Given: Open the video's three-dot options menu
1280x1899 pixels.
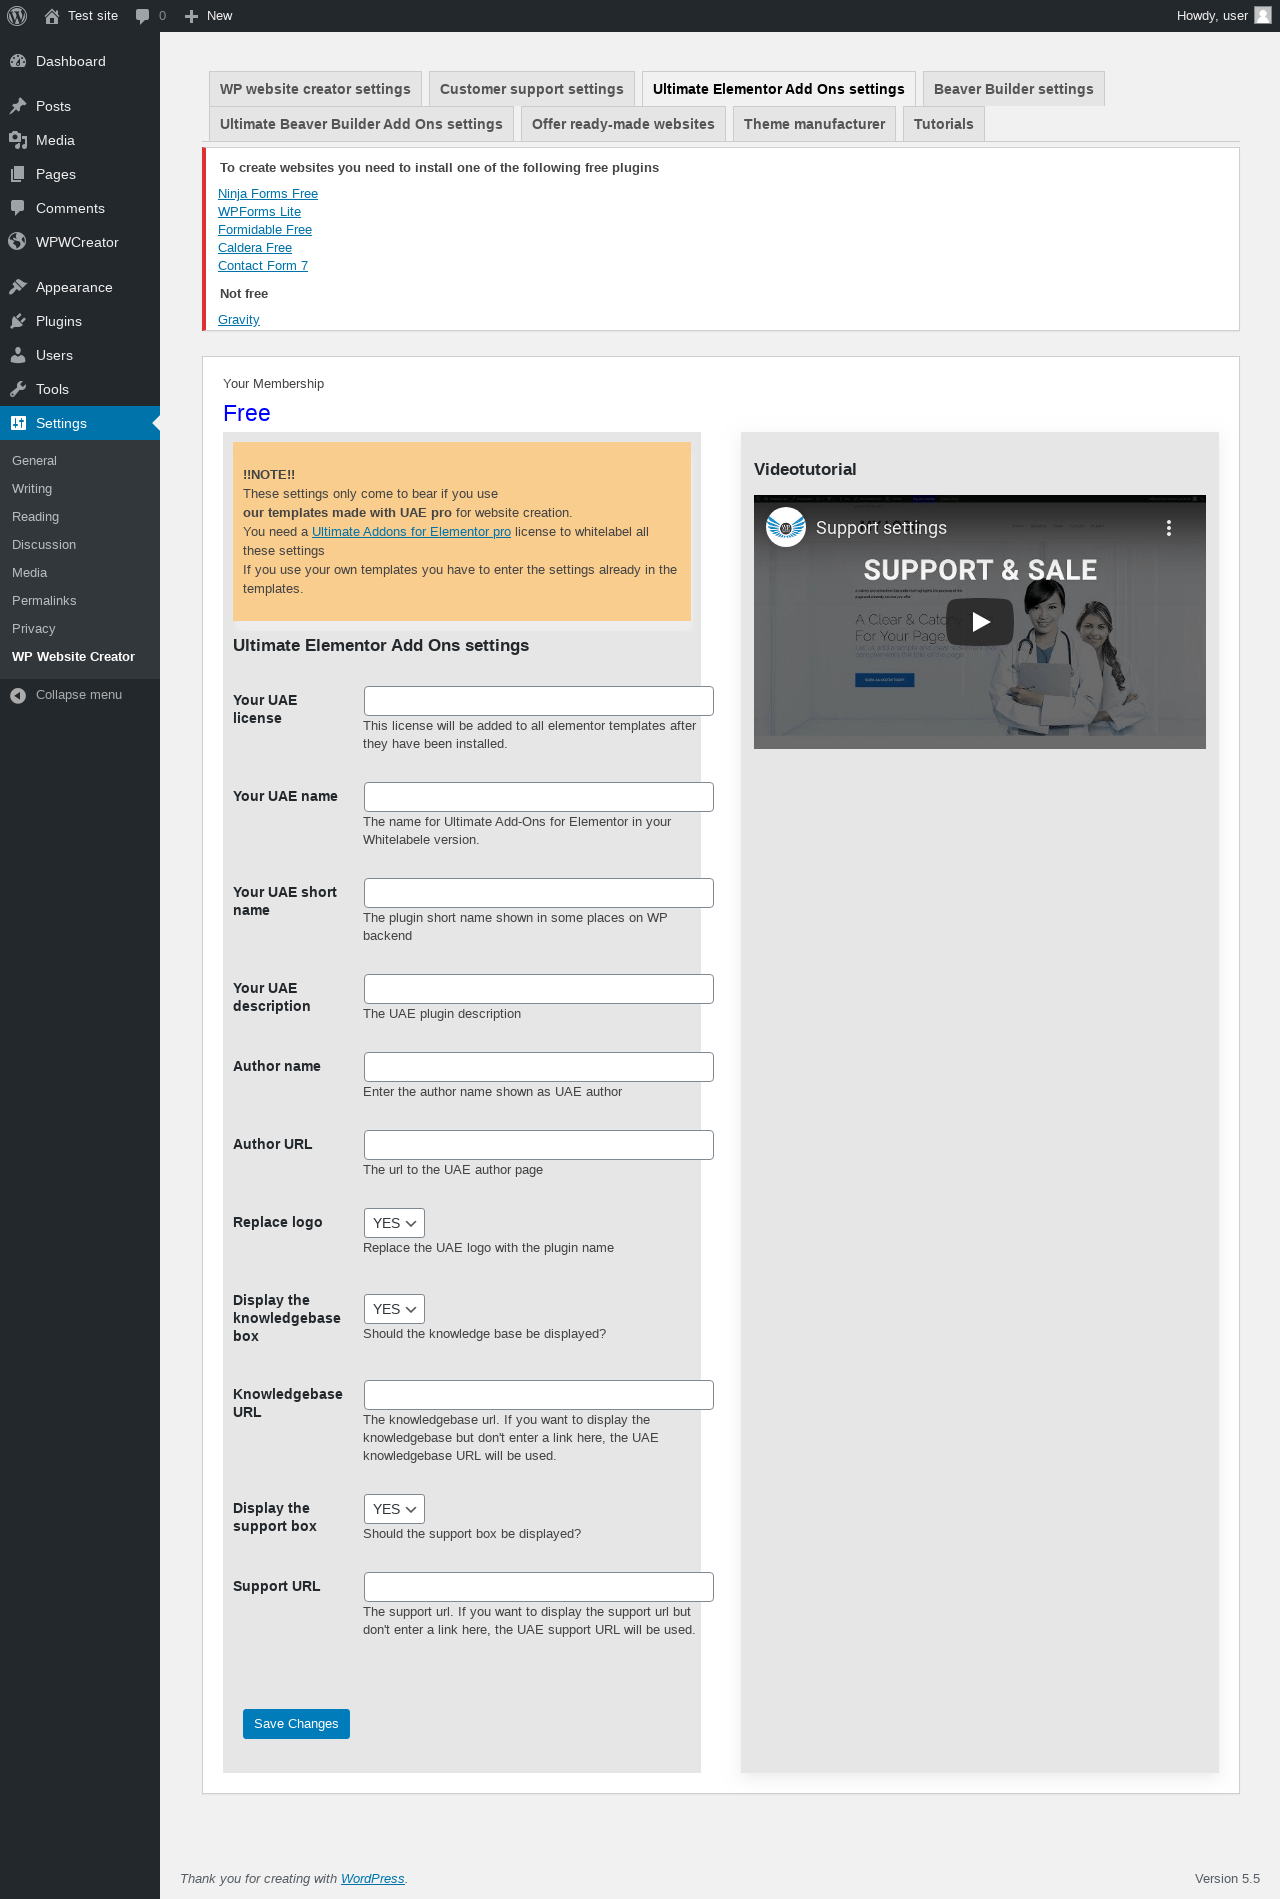Looking at the screenshot, I should (x=1168, y=528).
